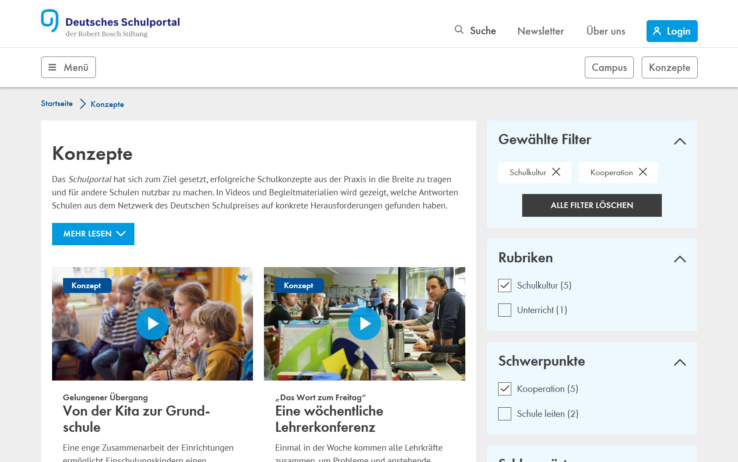The image size is (738, 462).
Task: Click the Konzepte page heading
Action: 92,154
